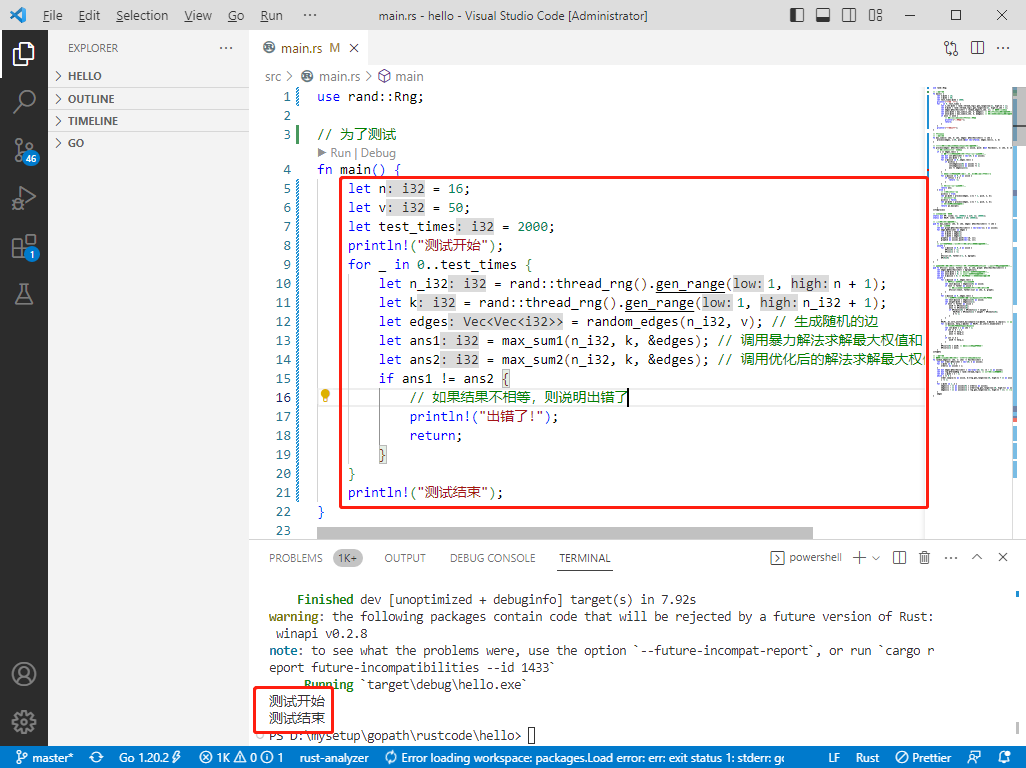Click the Run code lens above main
The height and width of the screenshot is (768, 1026).
(x=340, y=152)
